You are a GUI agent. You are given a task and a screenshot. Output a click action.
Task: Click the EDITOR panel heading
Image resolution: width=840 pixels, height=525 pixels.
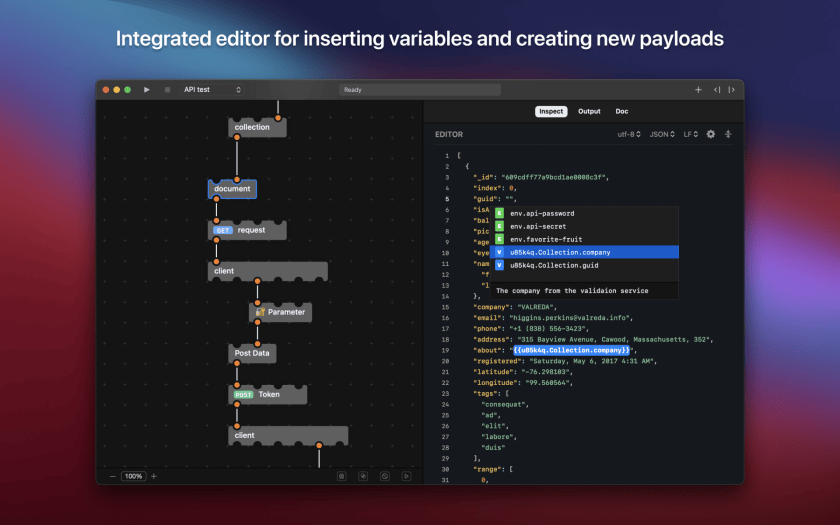pos(449,134)
